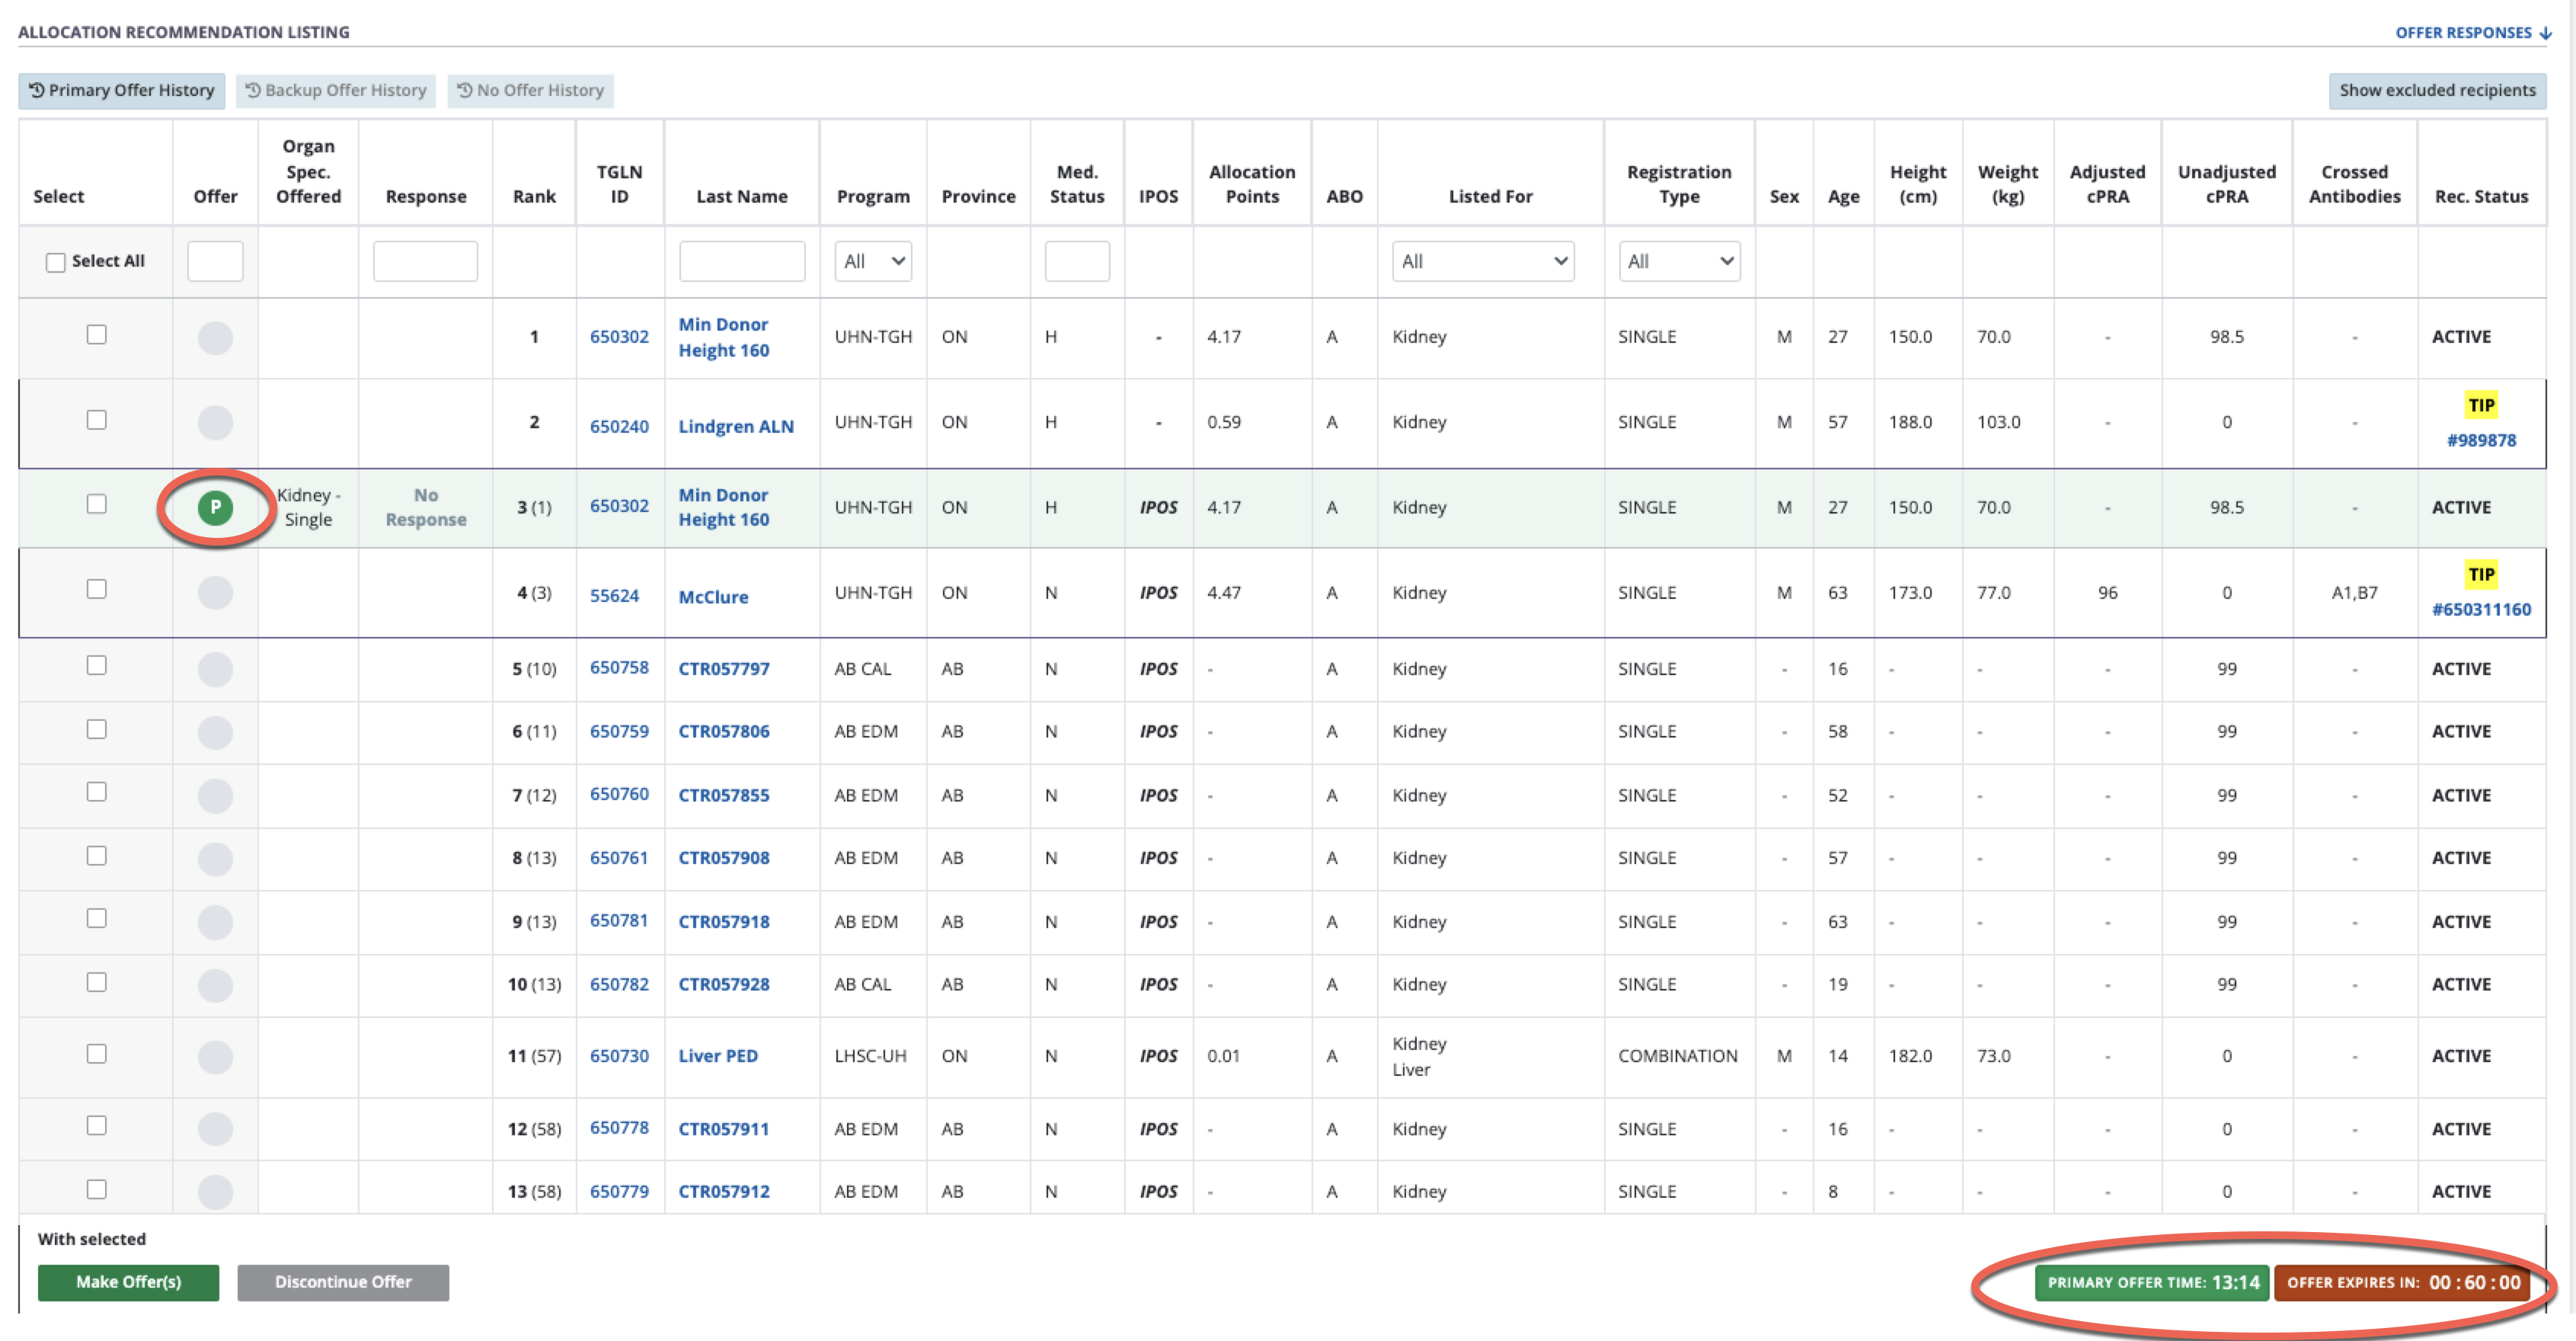Click green P primary offer icon
This screenshot has height=1341, width=2576.
pos(215,508)
